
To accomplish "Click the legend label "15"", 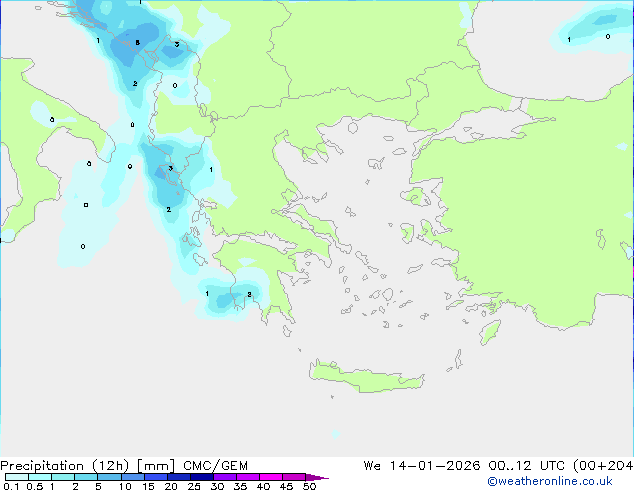I will pyautogui.click(x=148, y=486).
